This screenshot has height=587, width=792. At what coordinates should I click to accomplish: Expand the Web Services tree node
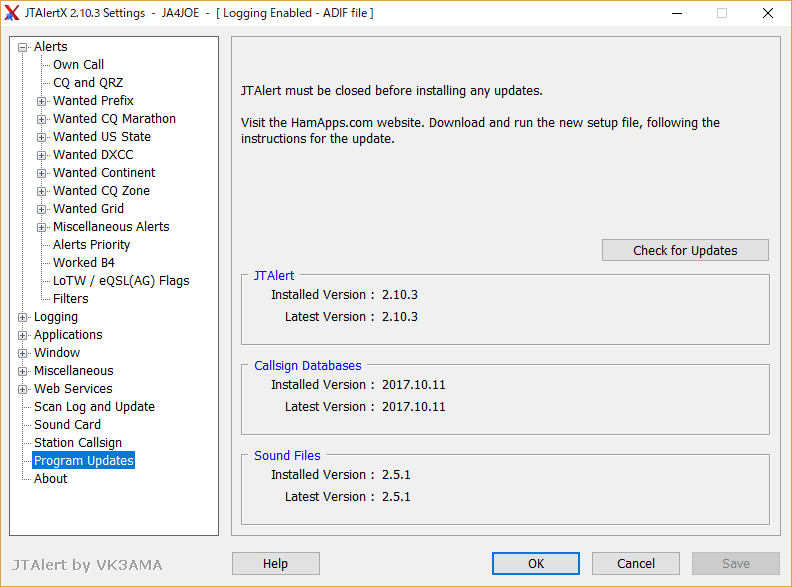coord(22,389)
